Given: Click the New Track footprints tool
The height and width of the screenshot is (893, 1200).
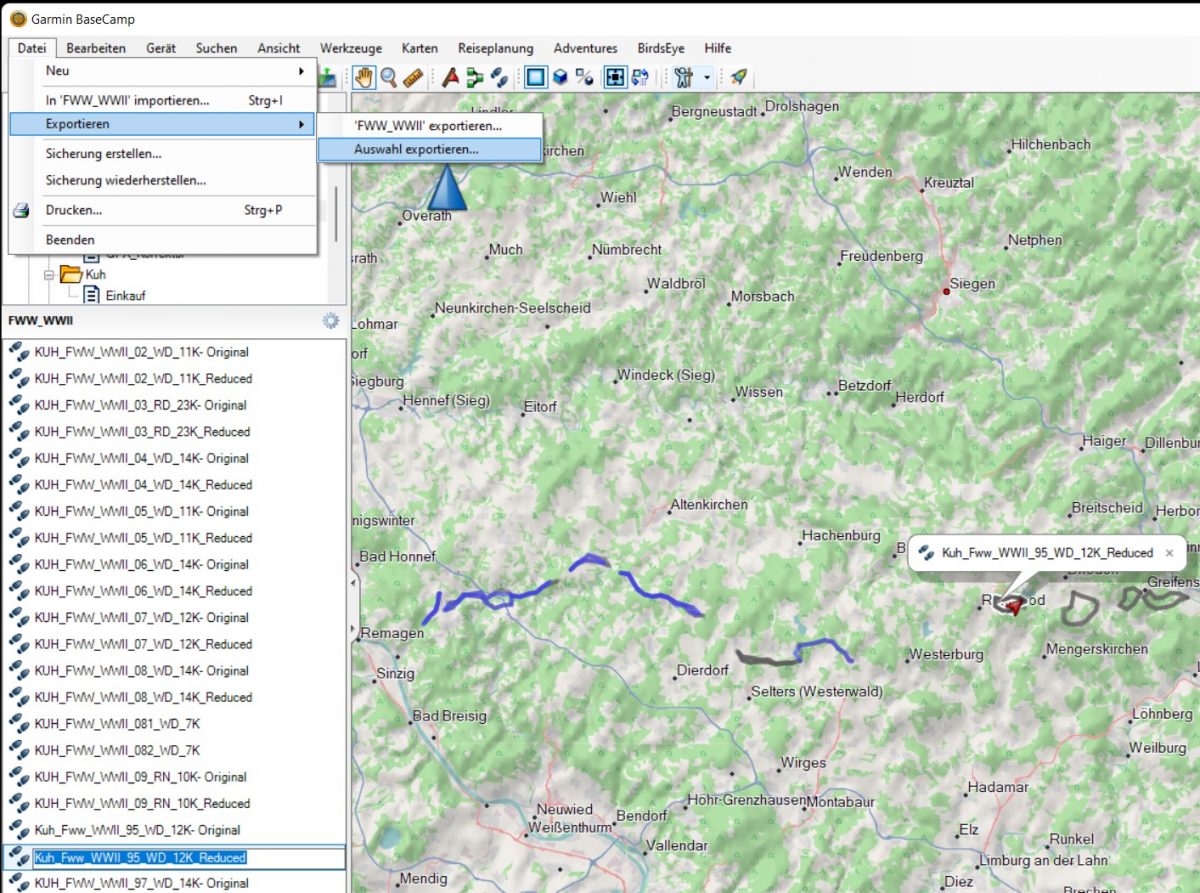Looking at the screenshot, I should [499, 77].
